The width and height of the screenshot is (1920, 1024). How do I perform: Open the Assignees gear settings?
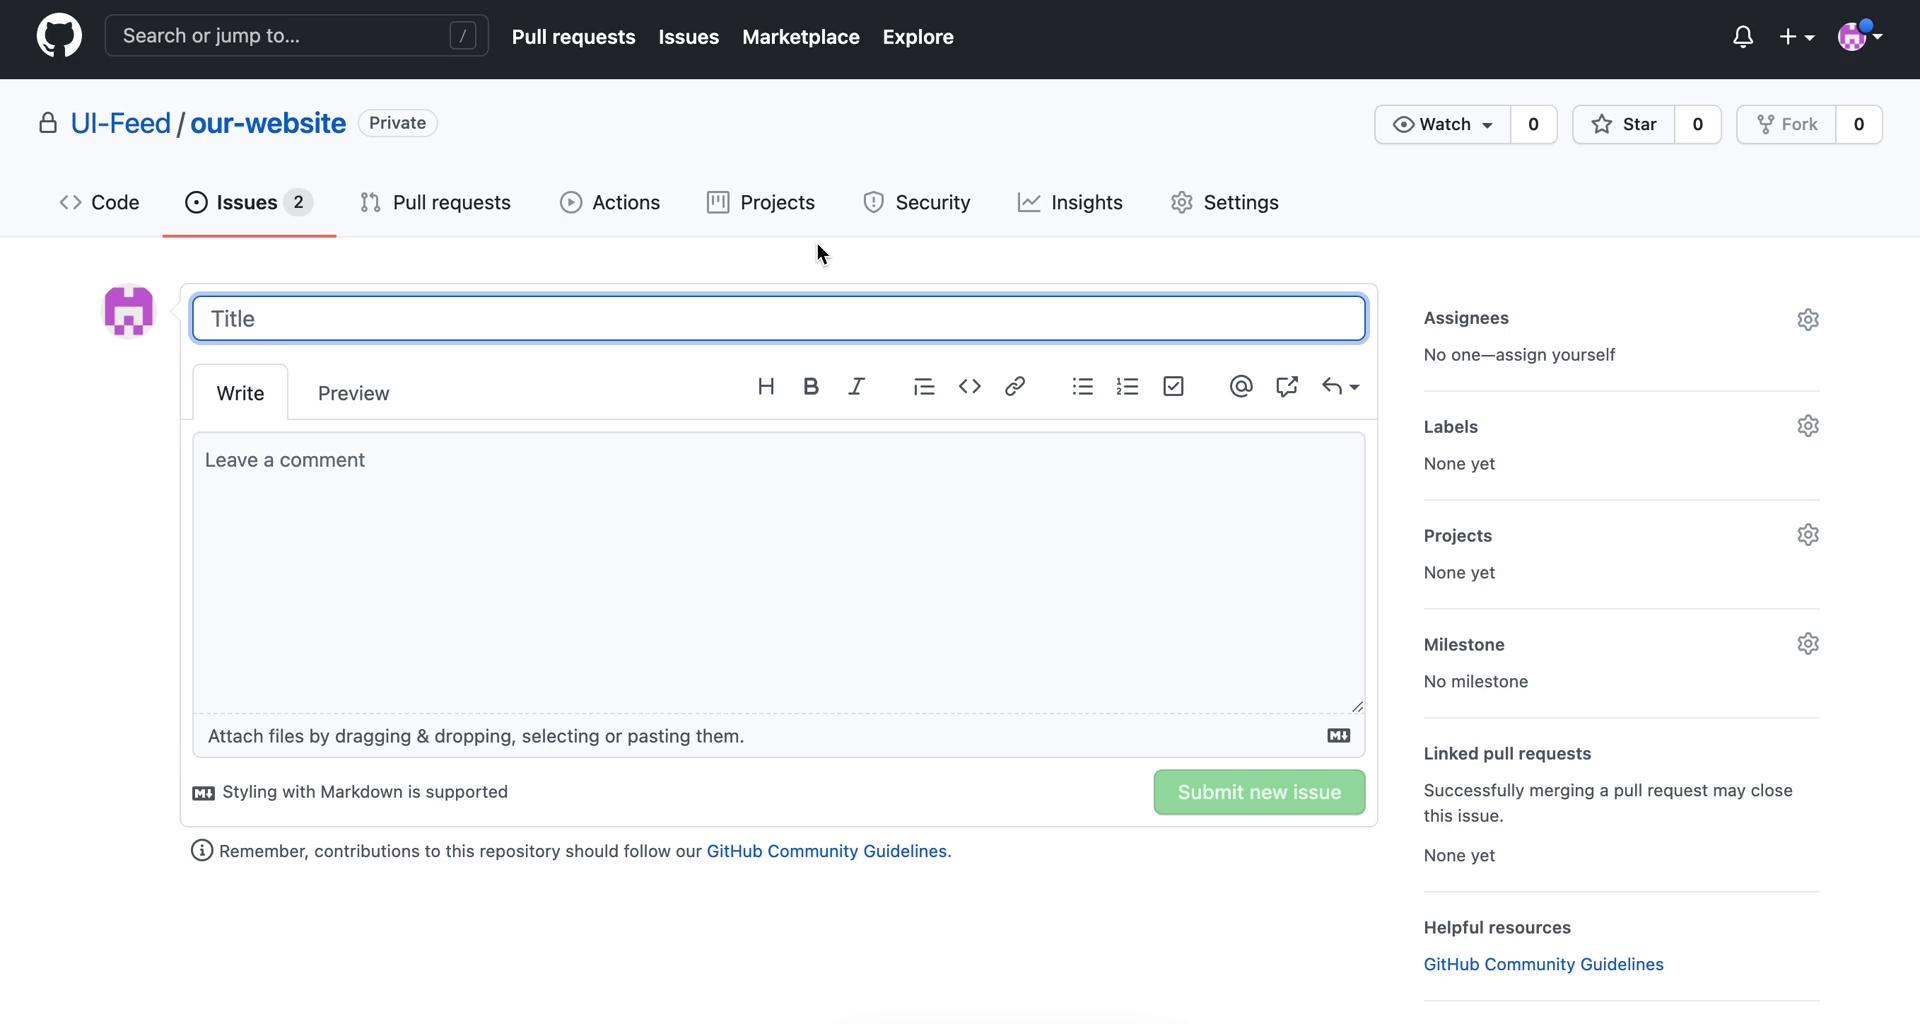tap(1808, 319)
